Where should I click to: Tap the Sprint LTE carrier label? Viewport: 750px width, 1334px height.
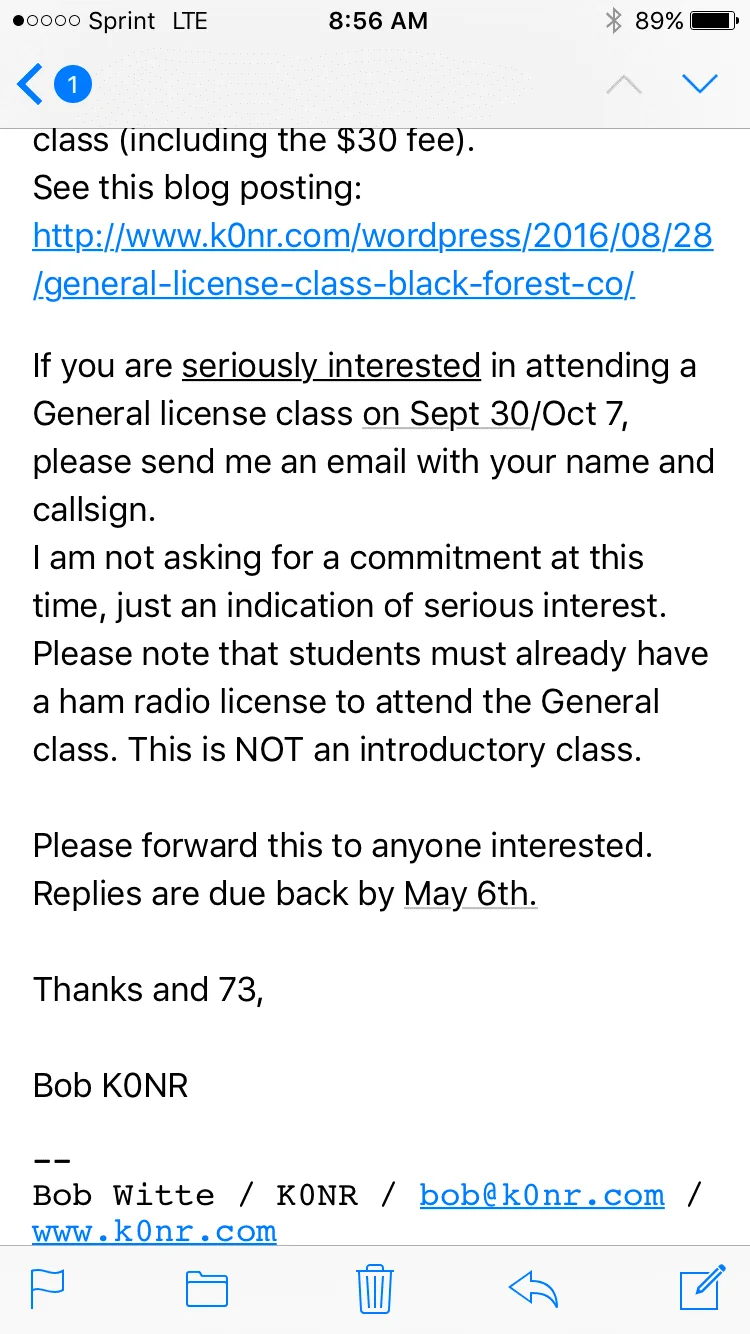(146, 21)
